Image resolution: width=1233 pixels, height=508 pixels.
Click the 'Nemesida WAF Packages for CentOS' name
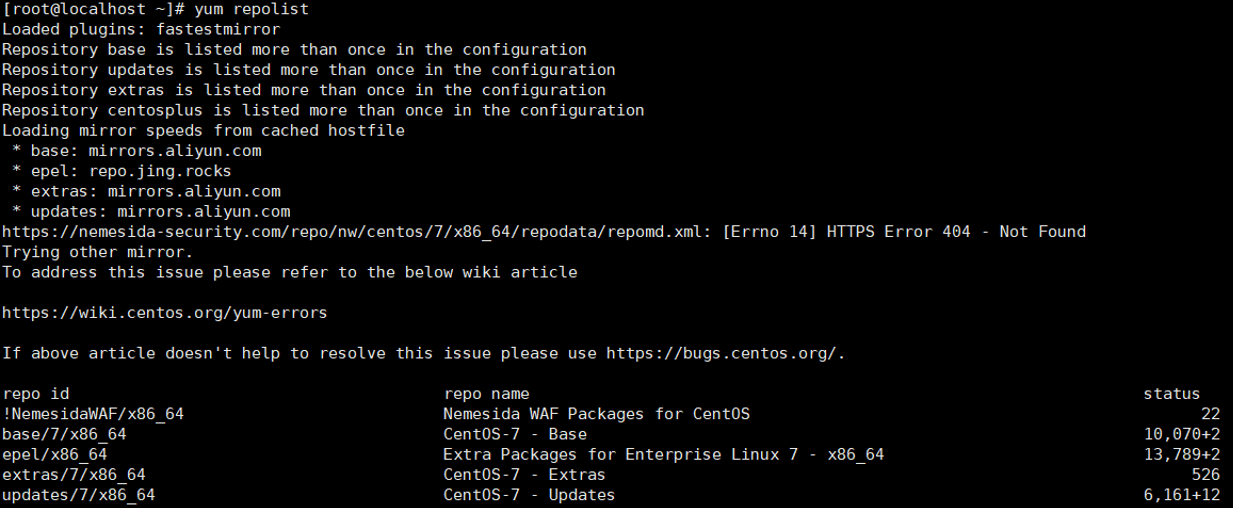tap(596, 414)
